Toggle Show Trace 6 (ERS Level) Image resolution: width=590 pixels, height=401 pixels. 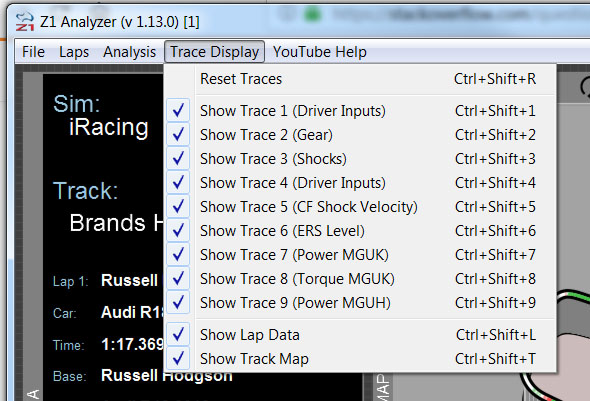[x=360, y=231]
